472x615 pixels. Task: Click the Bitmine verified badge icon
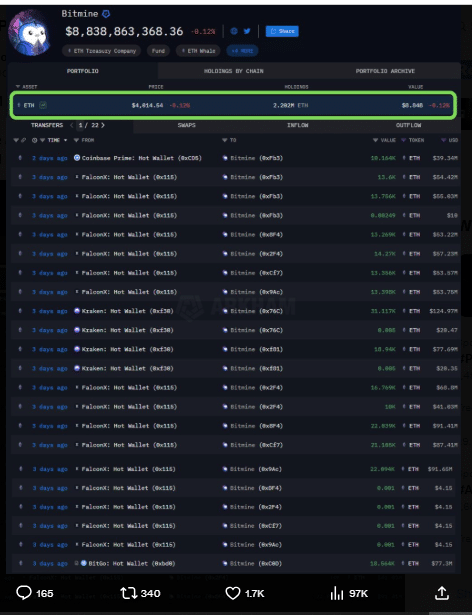(x=106, y=14)
